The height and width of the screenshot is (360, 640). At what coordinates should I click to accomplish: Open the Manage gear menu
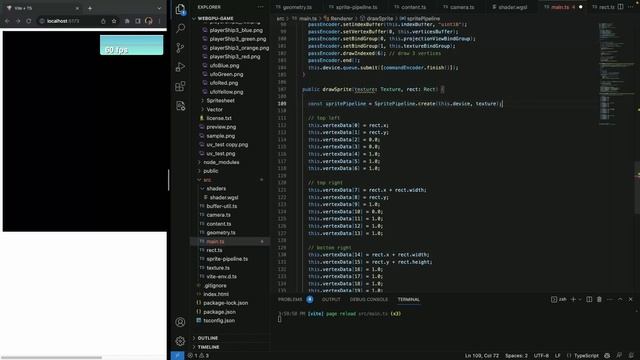point(180,341)
